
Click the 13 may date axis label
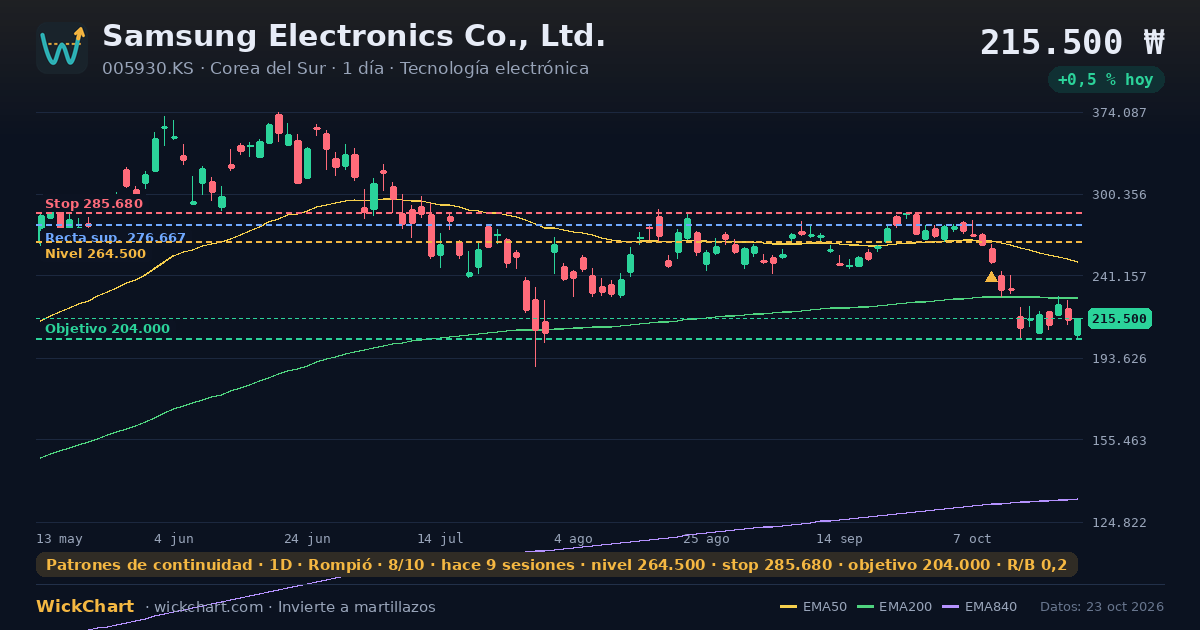(x=60, y=539)
